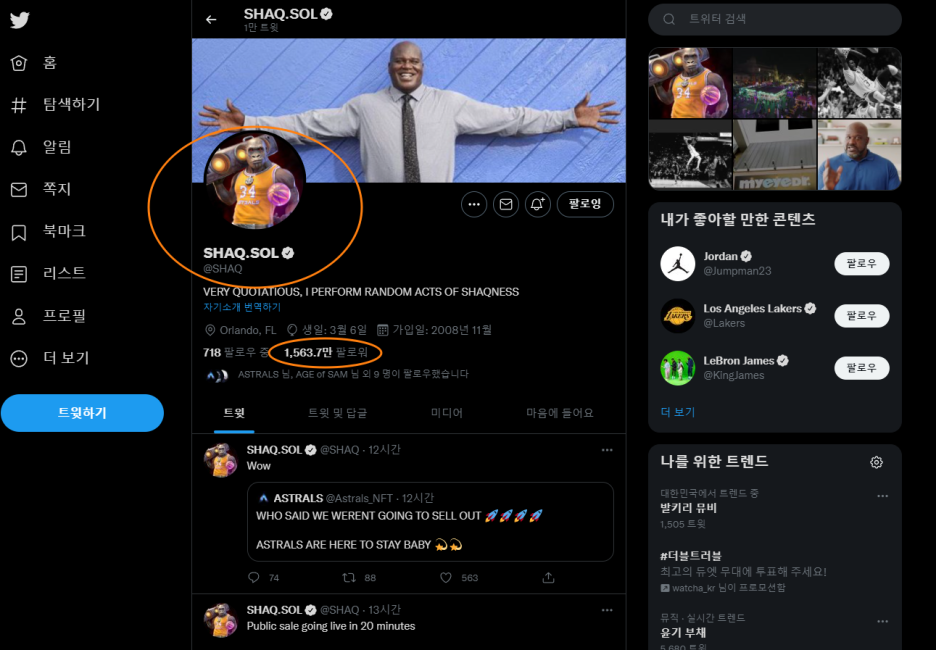
Task: Click the avatar on the Wow tweet
Action: point(221,460)
